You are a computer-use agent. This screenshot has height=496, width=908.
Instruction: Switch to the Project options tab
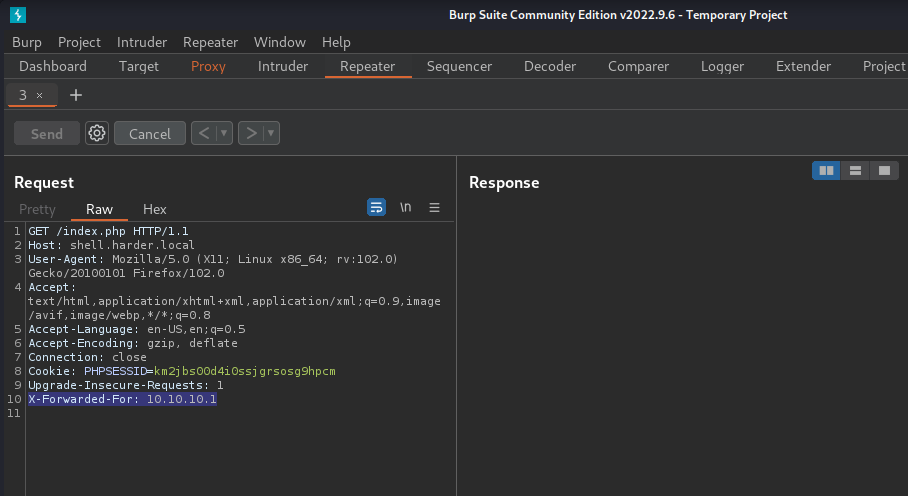tap(883, 67)
